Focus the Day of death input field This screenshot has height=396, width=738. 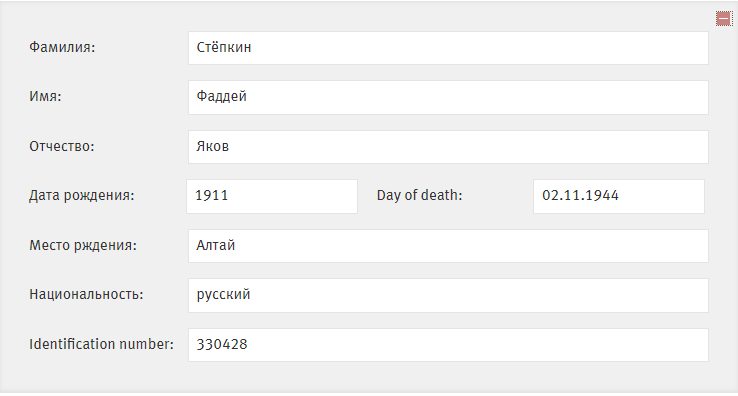(619, 196)
